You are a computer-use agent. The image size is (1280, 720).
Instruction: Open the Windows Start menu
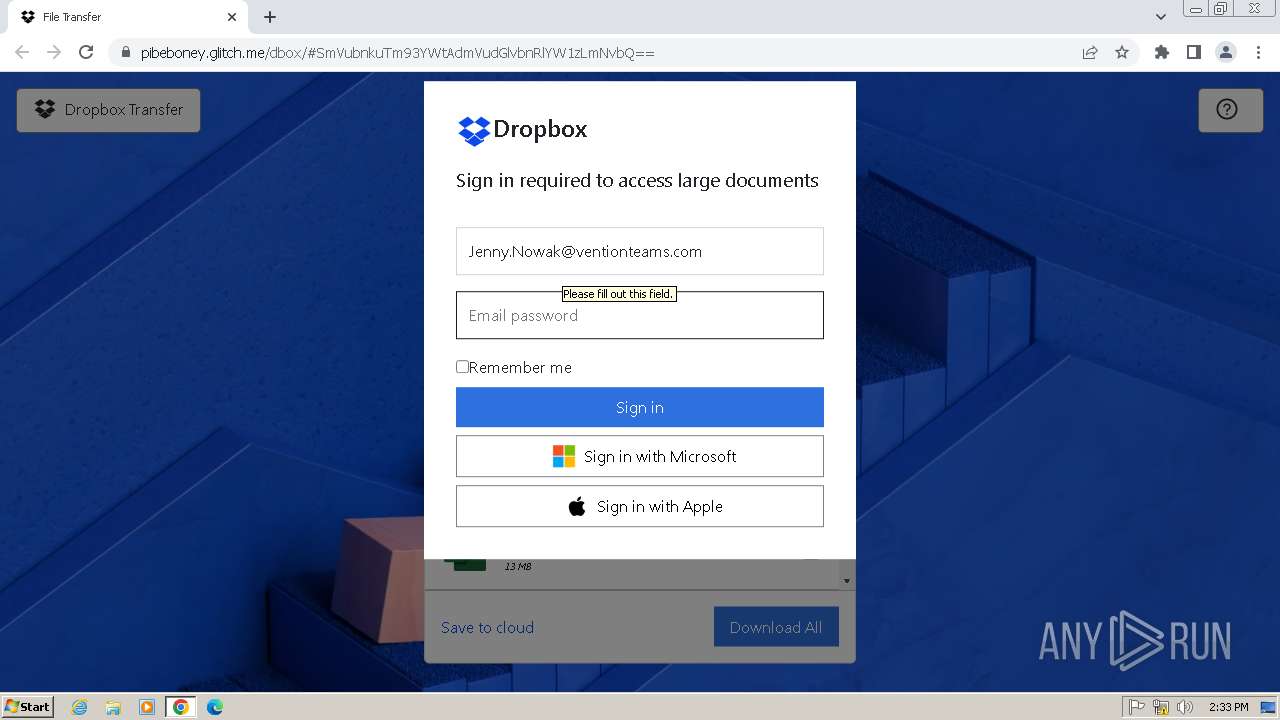click(x=28, y=707)
